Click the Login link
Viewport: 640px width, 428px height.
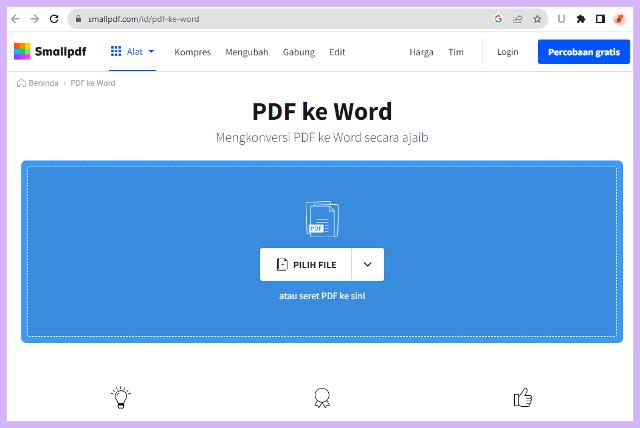tap(507, 52)
